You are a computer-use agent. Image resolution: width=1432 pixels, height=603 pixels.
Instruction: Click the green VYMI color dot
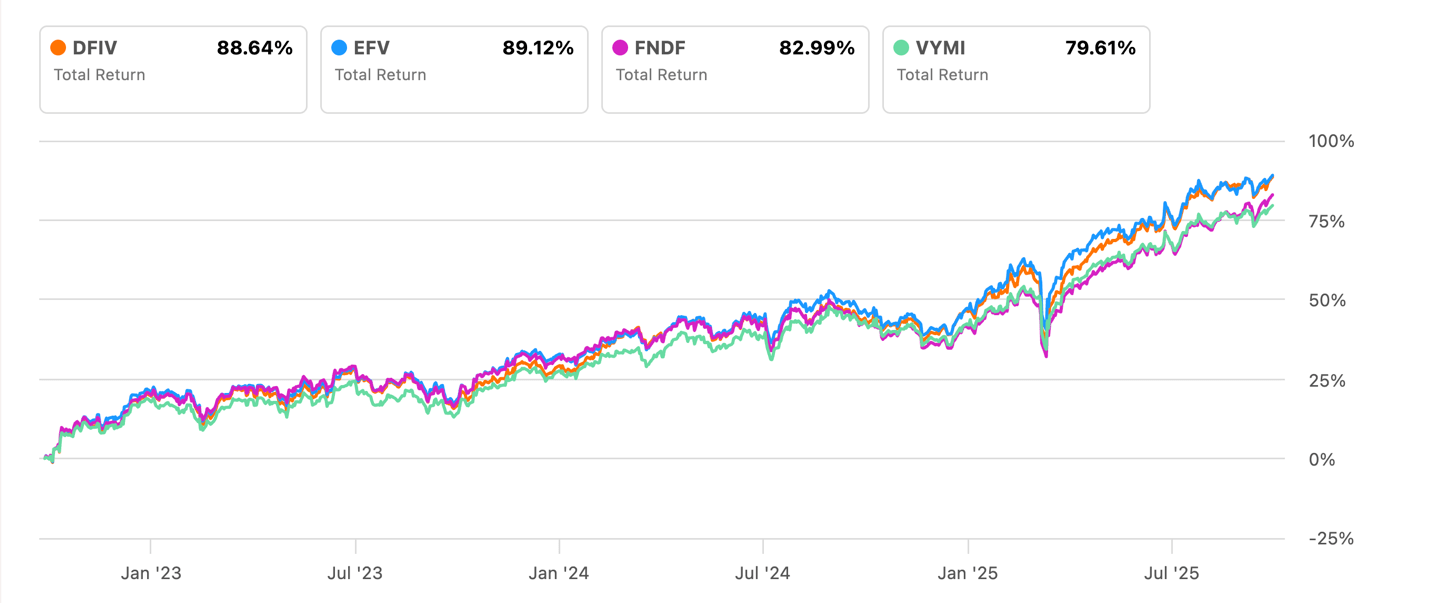(x=902, y=48)
